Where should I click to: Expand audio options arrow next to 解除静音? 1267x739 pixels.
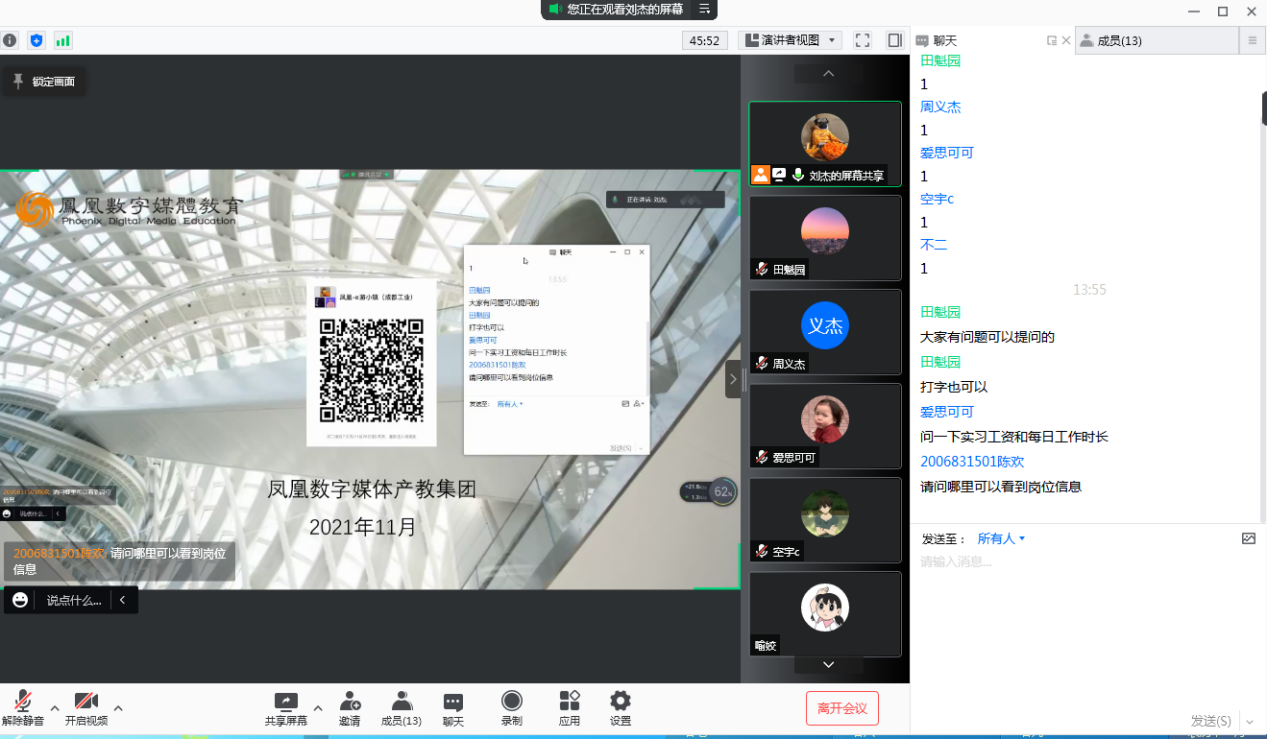tap(54, 708)
